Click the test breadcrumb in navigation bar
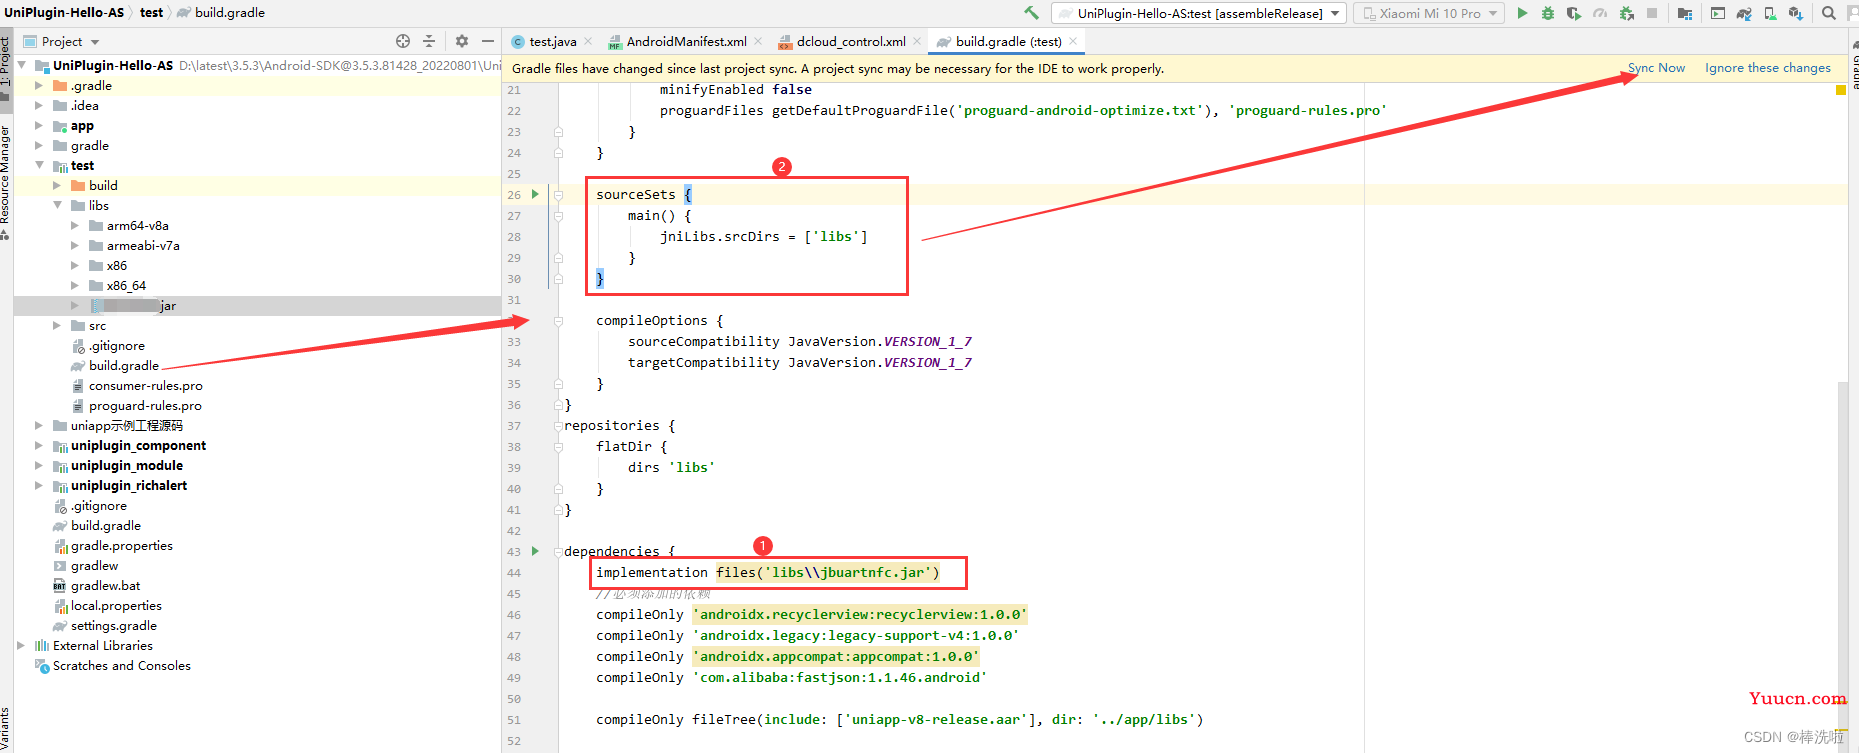This screenshot has width=1859, height=753. [x=151, y=13]
